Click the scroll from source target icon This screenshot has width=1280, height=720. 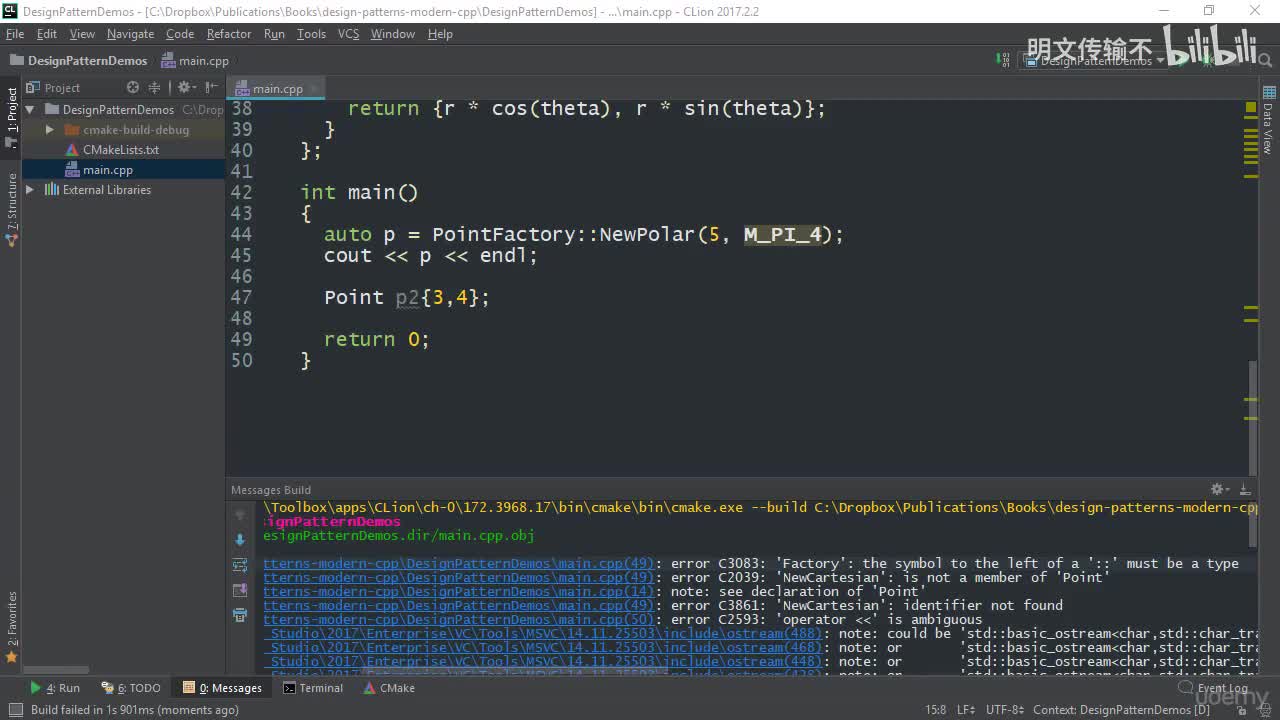[x=133, y=88]
